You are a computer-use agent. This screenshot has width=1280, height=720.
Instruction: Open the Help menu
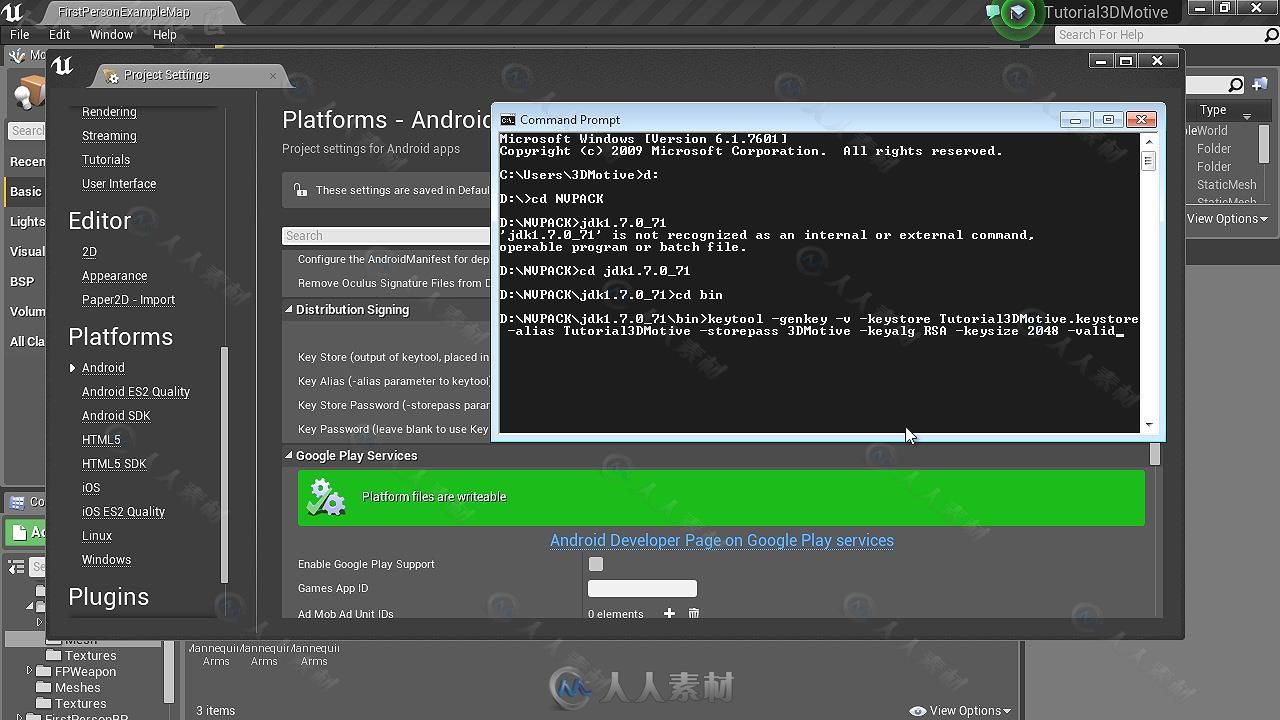[x=164, y=34]
